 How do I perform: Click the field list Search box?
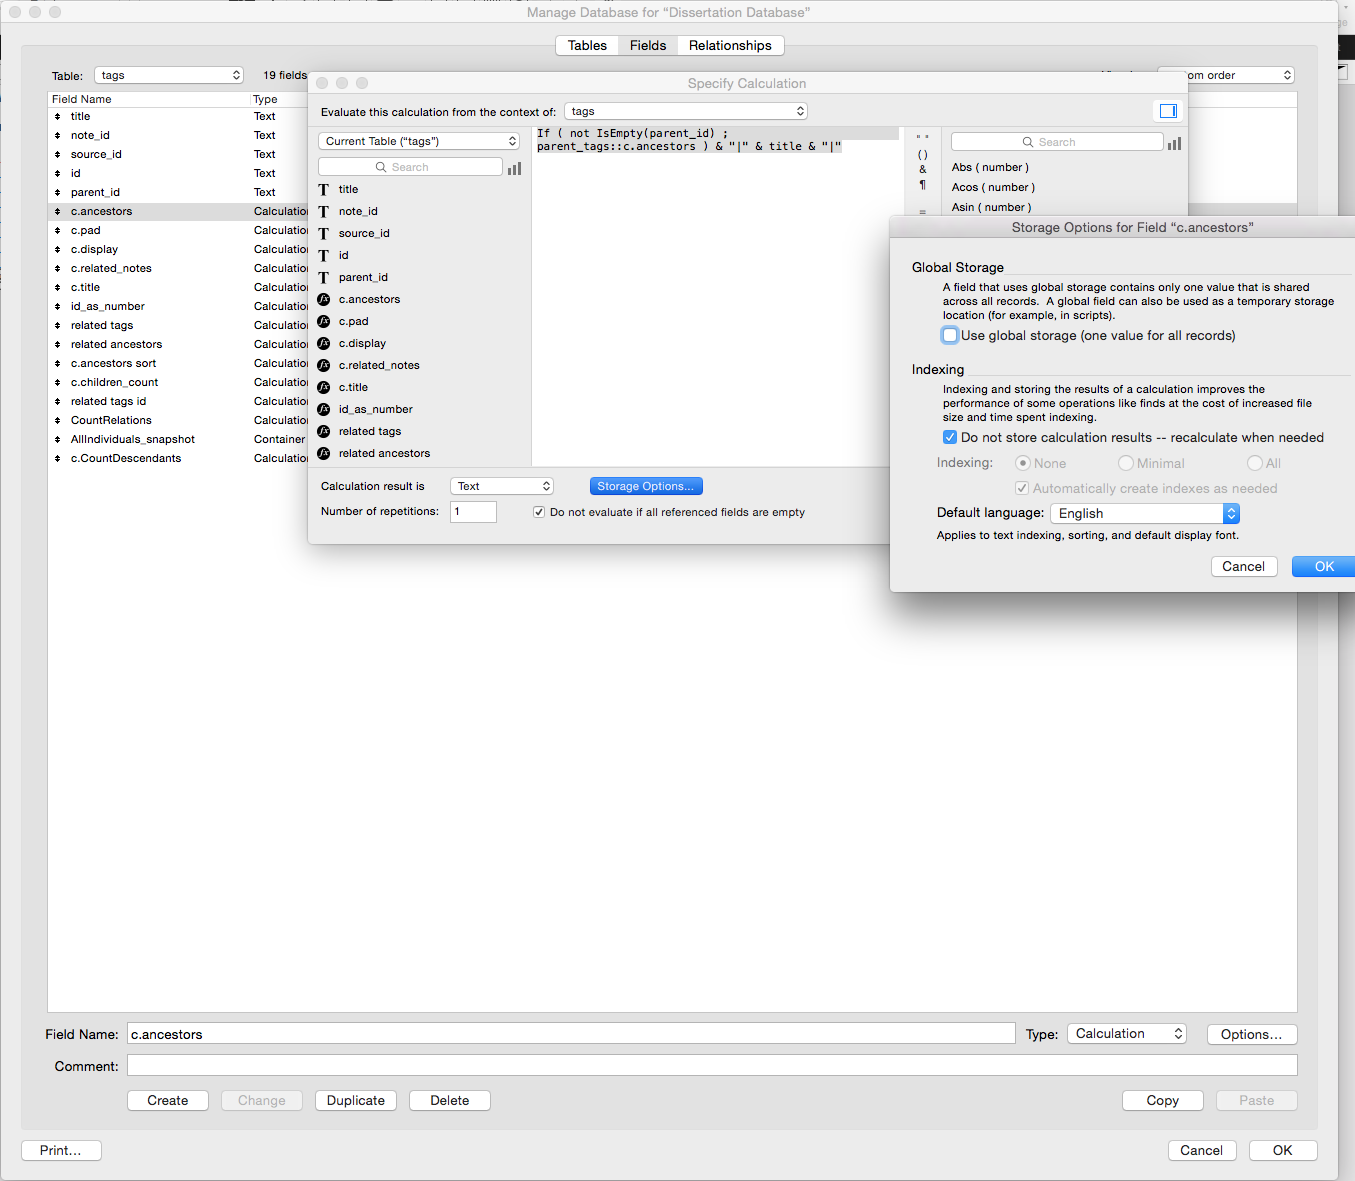tap(410, 167)
